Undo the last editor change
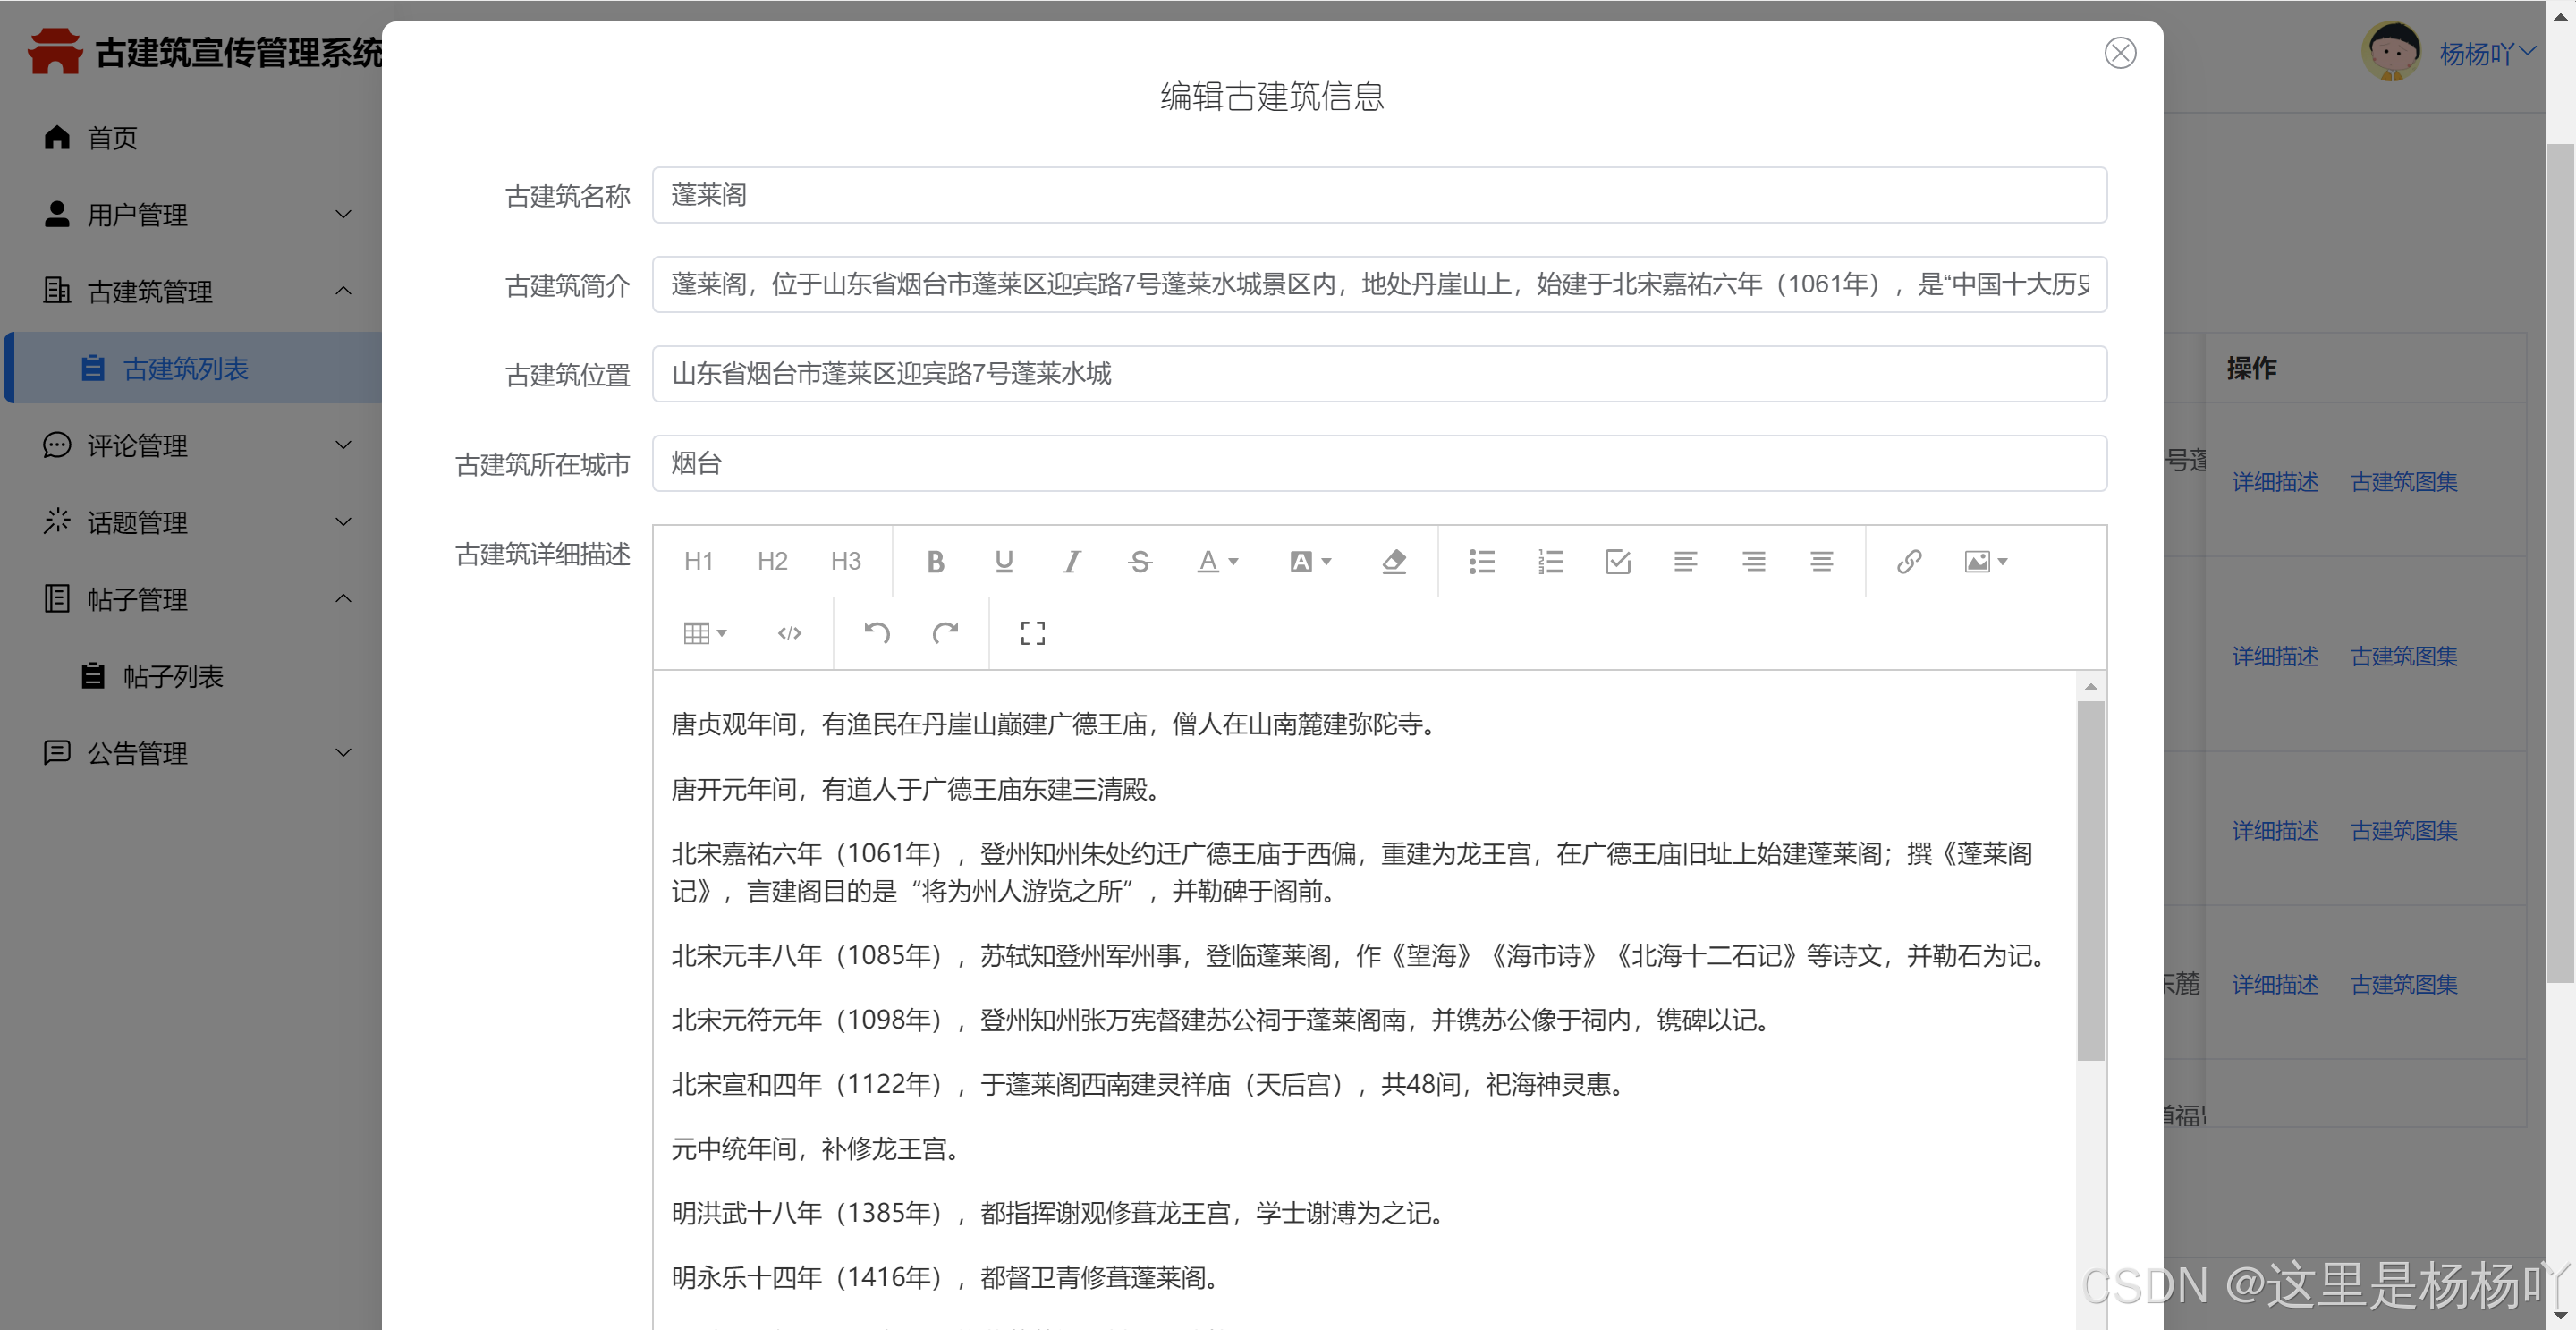The width and height of the screenshot is (2576, 1330). tap(877, 633)
